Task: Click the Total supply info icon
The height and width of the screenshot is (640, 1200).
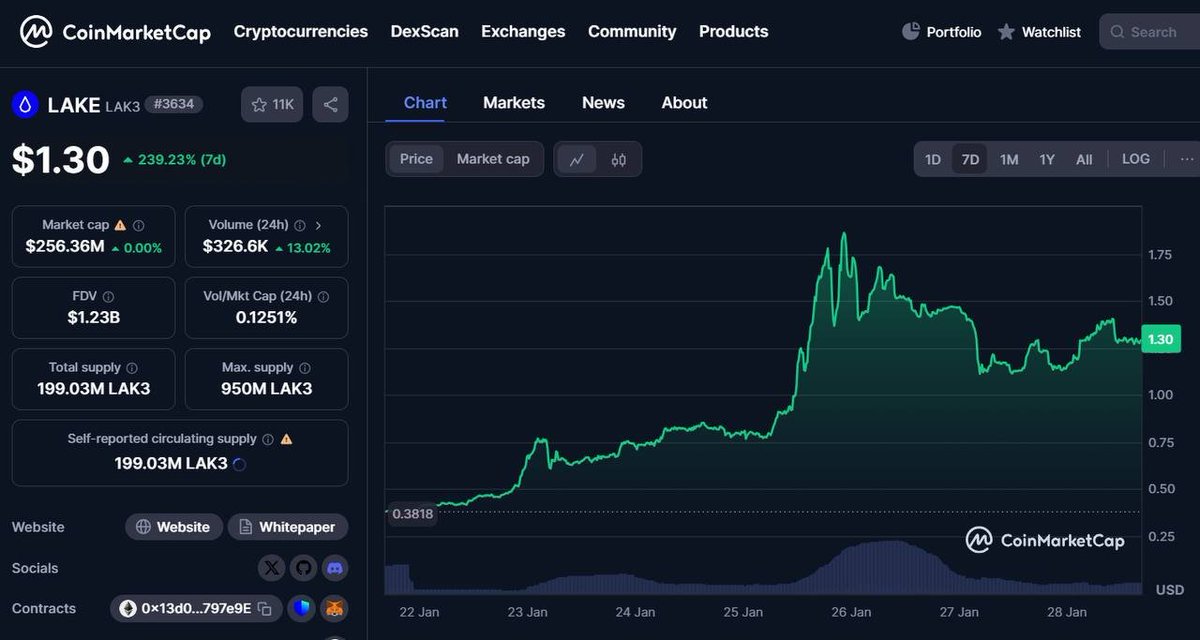Action: click(x=132, y=368)
